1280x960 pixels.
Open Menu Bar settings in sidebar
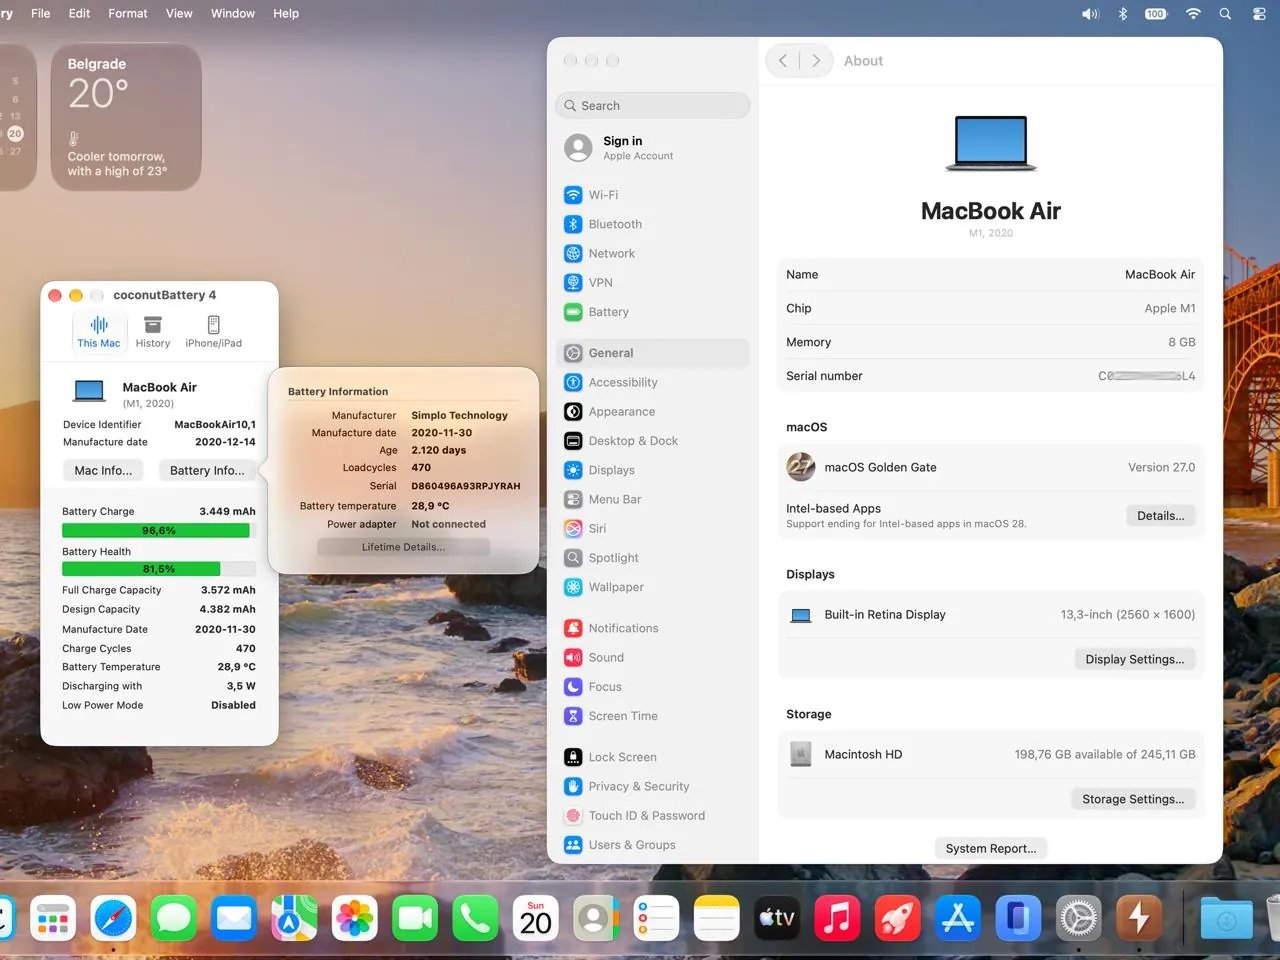click(653, 499)
